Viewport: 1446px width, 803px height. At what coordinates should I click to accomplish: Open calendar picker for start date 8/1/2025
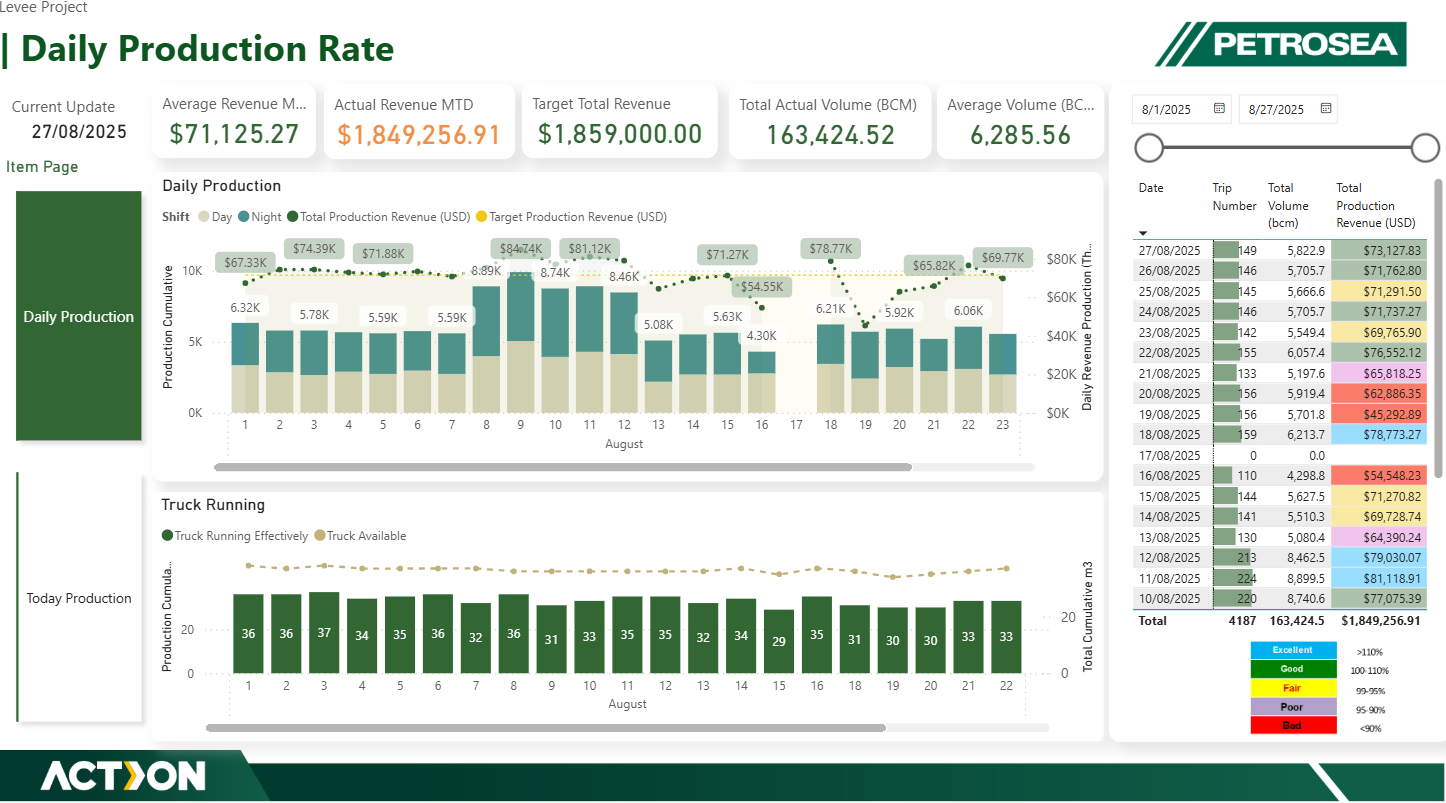[1219, 109]
